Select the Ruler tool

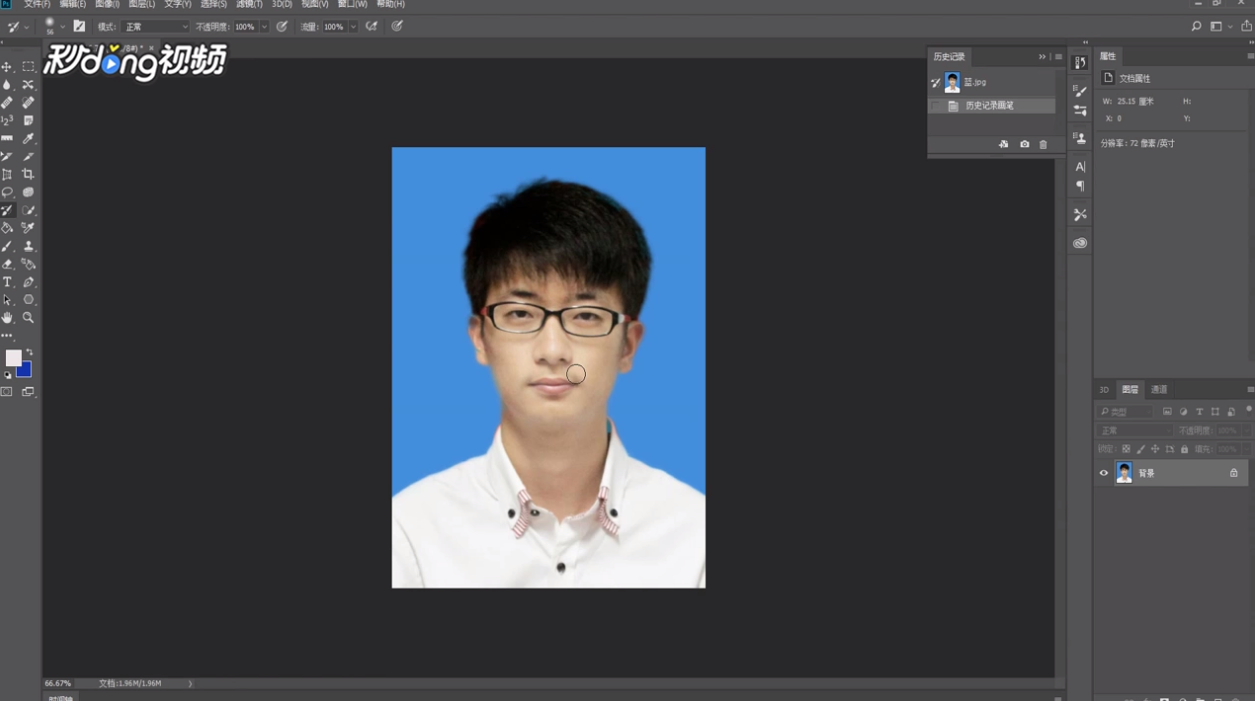[7, 138]
